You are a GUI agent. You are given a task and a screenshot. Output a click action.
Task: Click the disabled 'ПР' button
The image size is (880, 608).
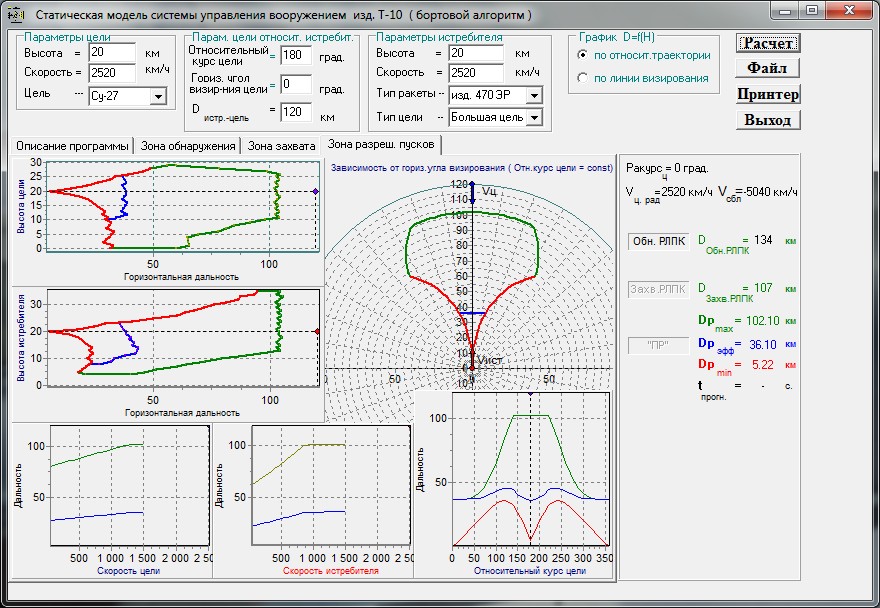[658, 345]
